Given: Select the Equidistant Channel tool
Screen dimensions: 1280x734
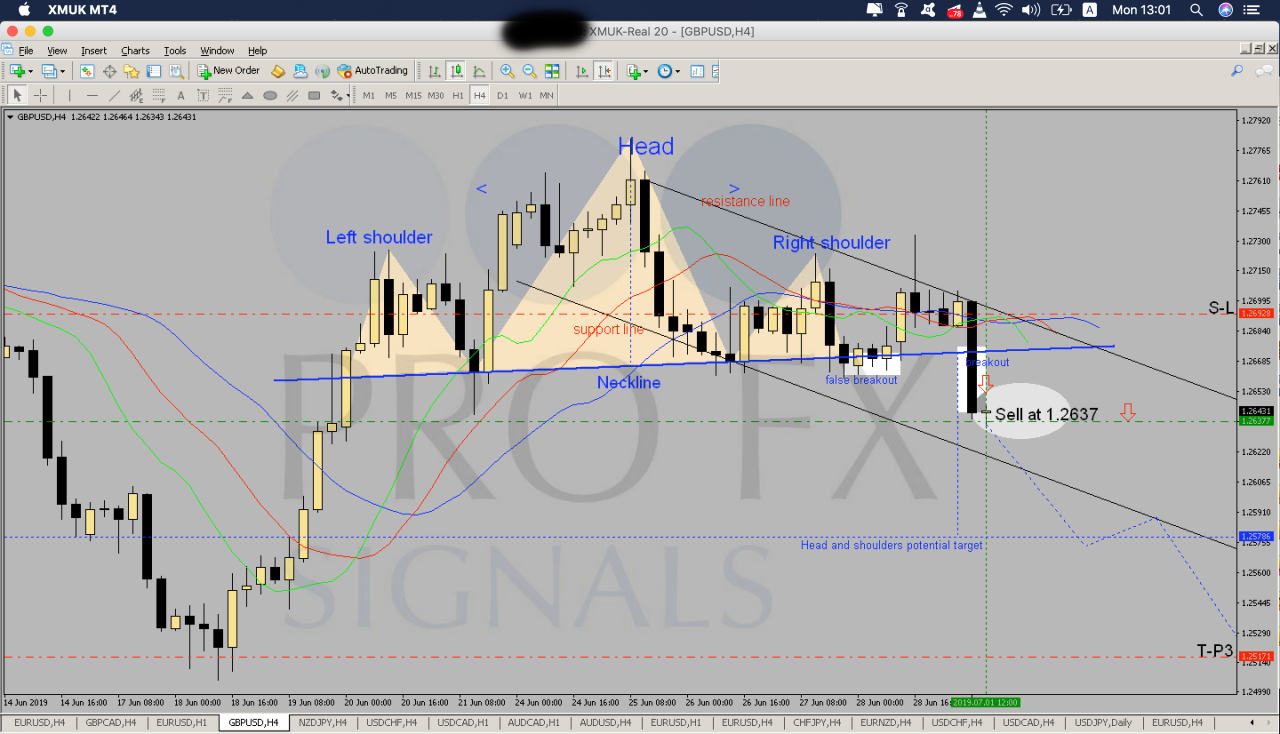Looking at the screenshot, I should click(x=136, y=95).
